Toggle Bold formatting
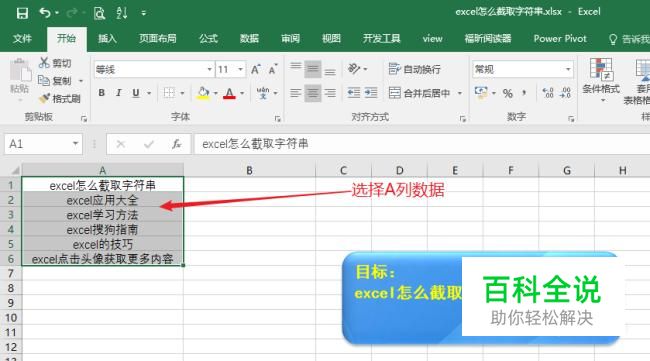Image resolution: width=650 pixels, height=361 pixels. (x=102, y=93)
